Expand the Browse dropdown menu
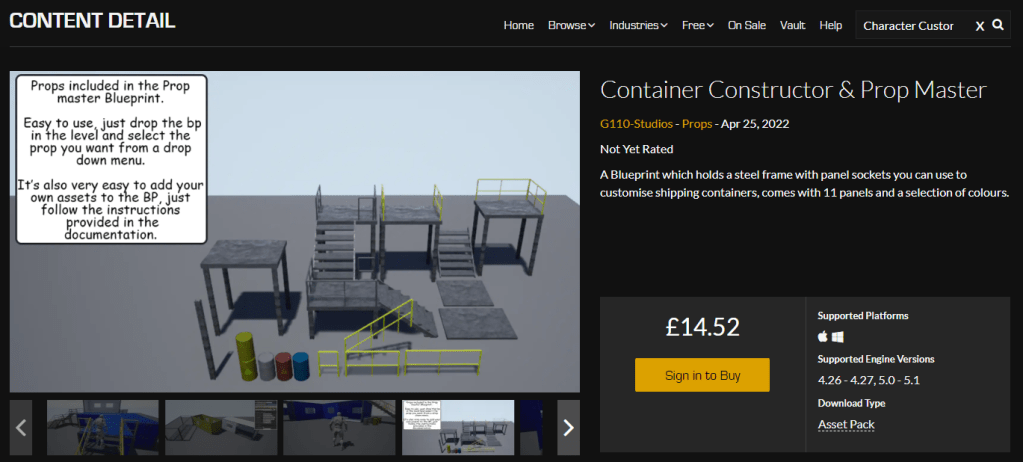This screenshot has width=1023, height=462. (x=571, y=25)
